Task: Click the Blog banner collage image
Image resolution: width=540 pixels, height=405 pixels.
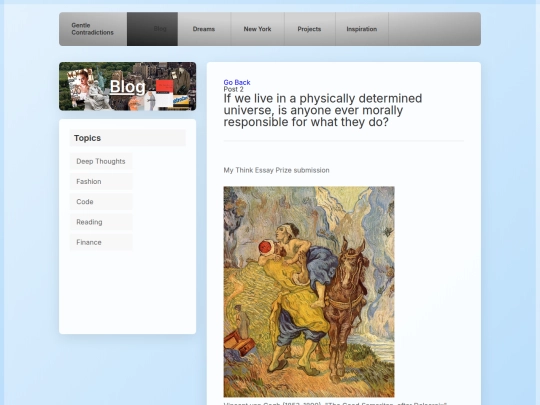Action: point(127,86)
